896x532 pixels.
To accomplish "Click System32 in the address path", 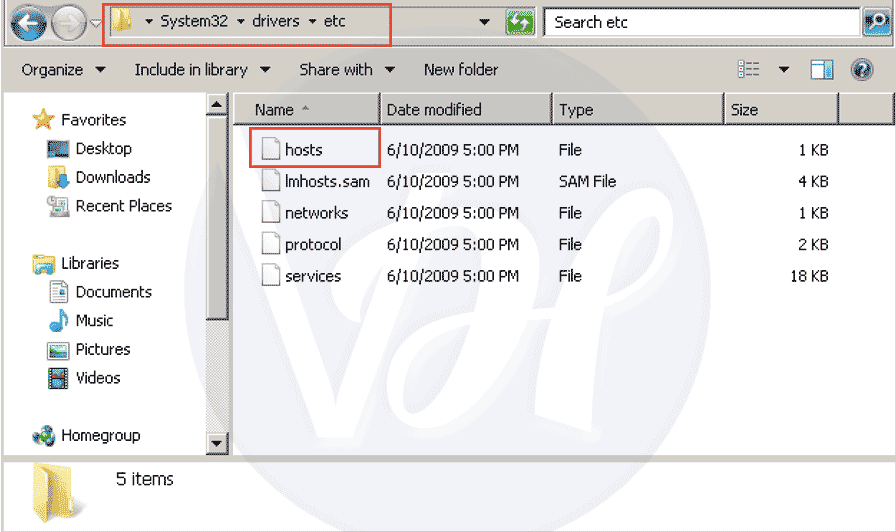I will pos(194,22).
